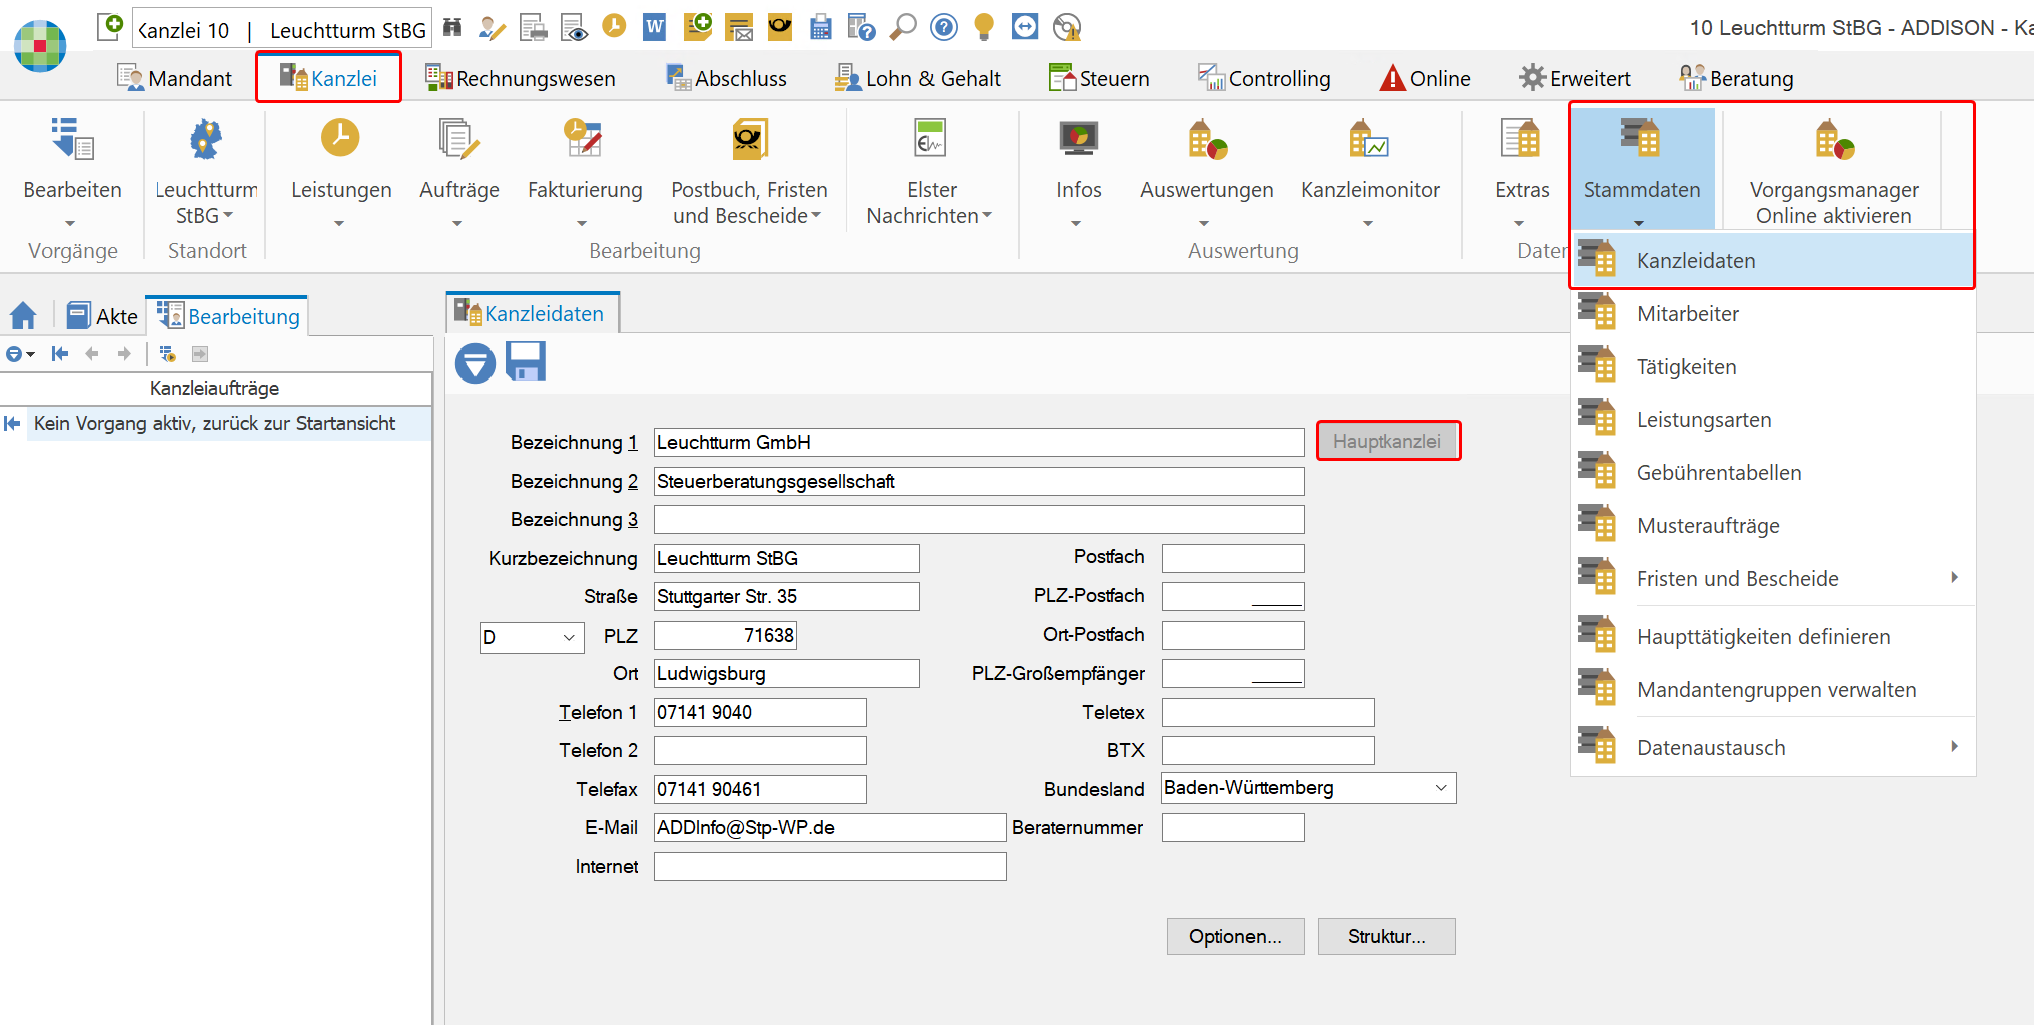Viewport: 2034px width, 1025px height.
Task: Open the Beratung ribbon tab
Action: click(x=1736, y=78)
